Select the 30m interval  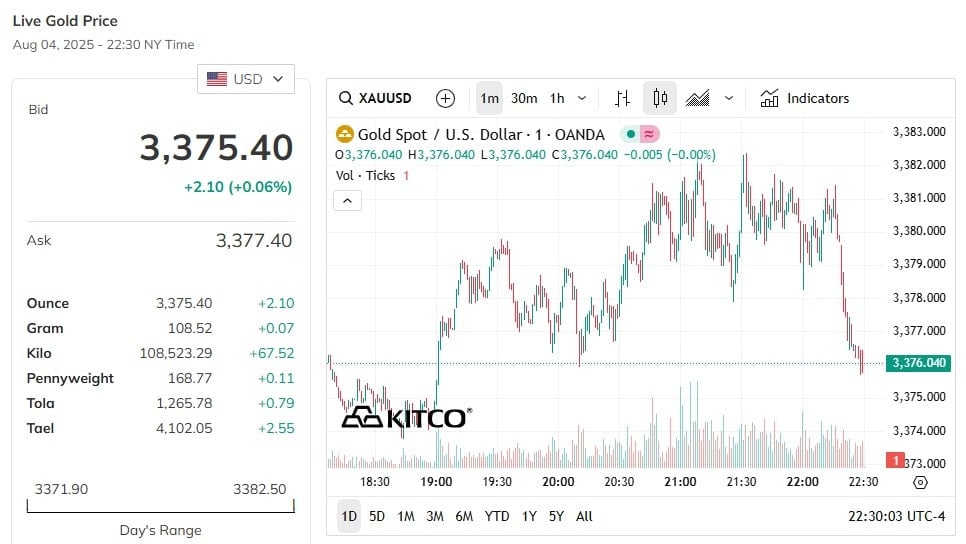point(524,99)
